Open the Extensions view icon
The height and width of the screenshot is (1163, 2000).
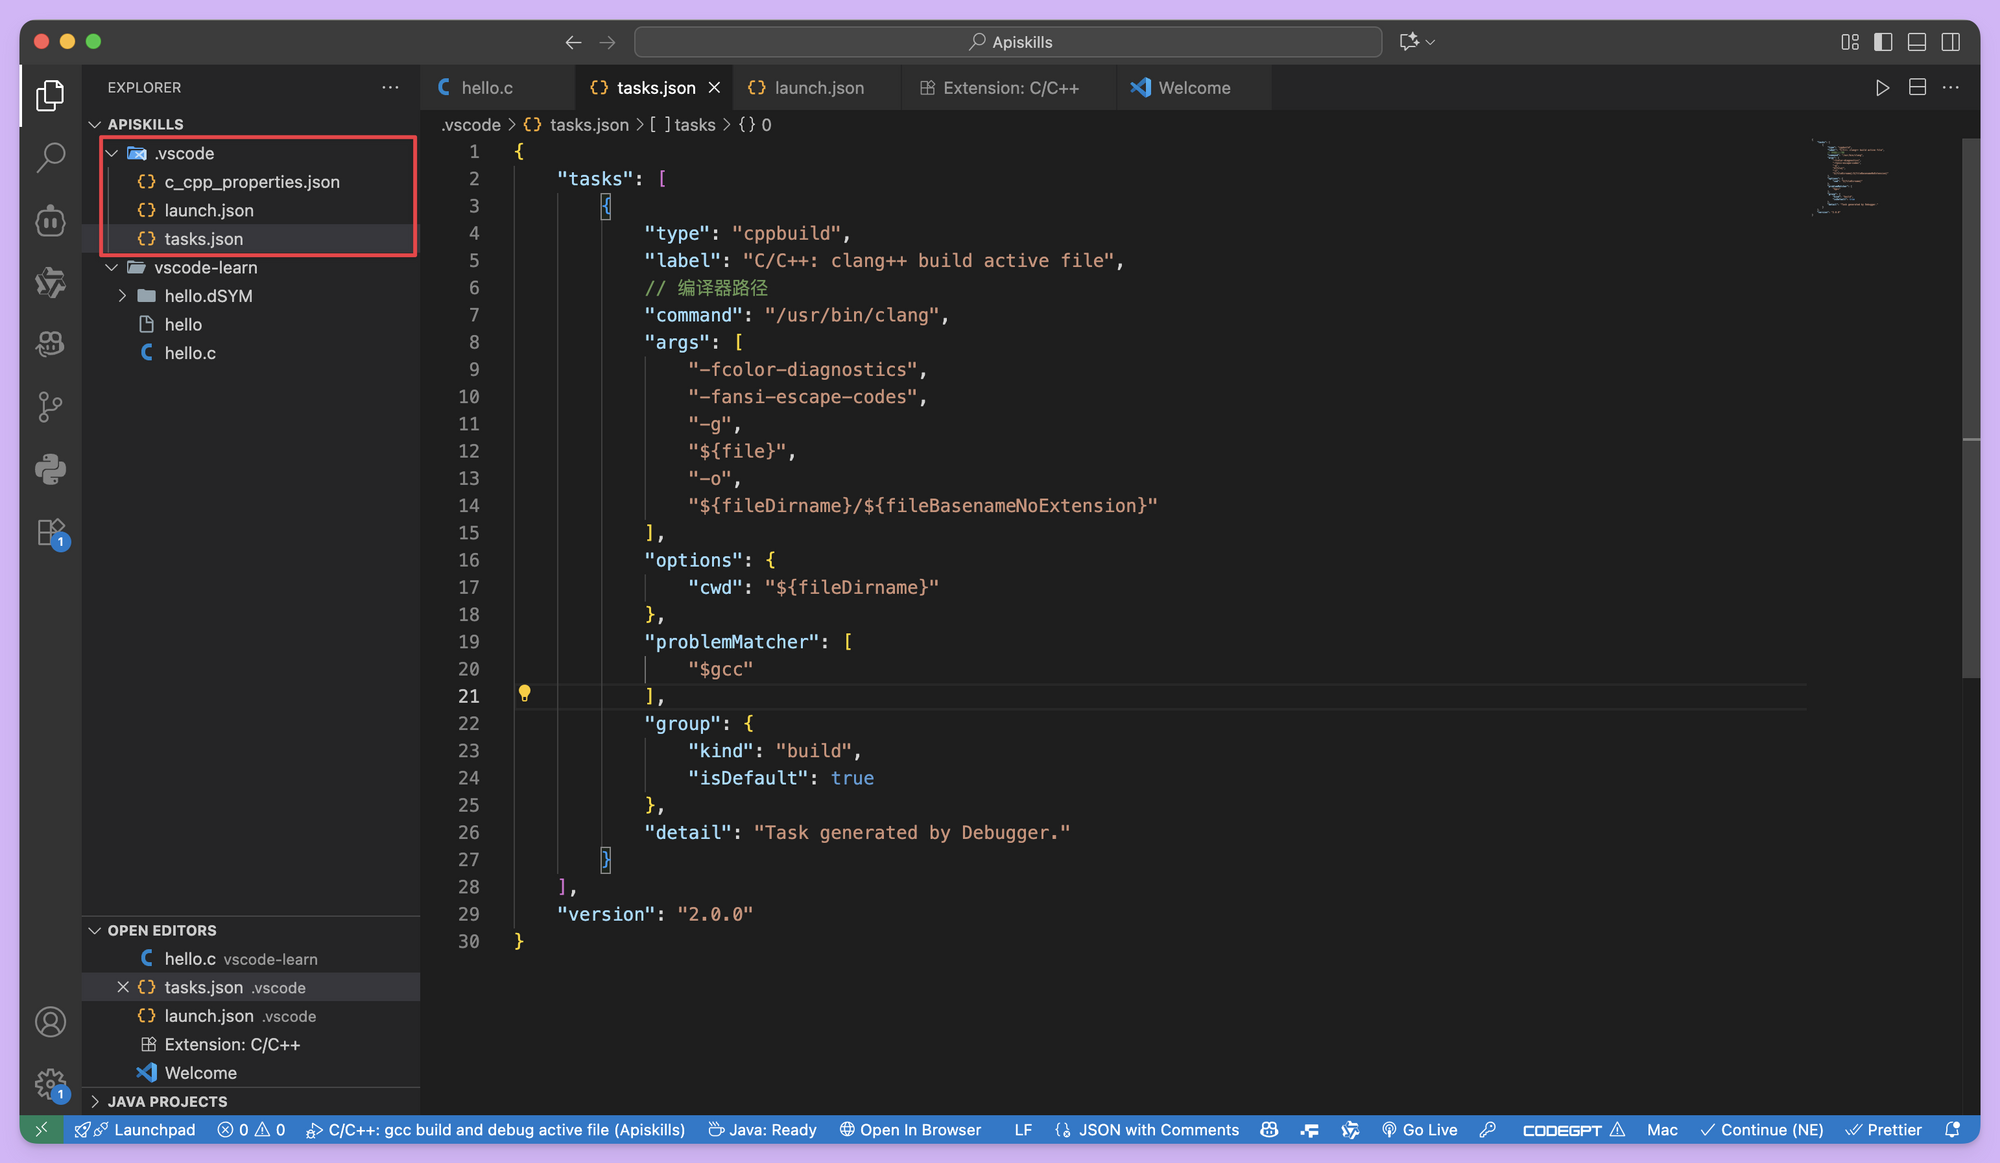point(50,532)
